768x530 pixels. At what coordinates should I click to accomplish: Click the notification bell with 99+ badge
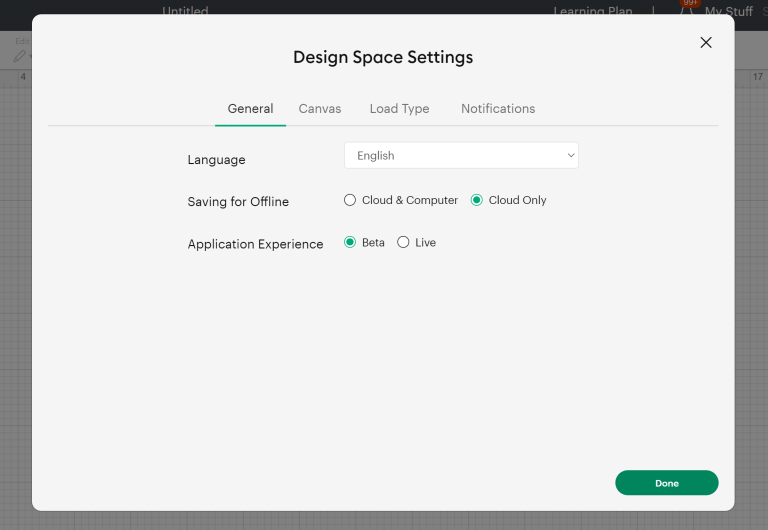[689, 8]
